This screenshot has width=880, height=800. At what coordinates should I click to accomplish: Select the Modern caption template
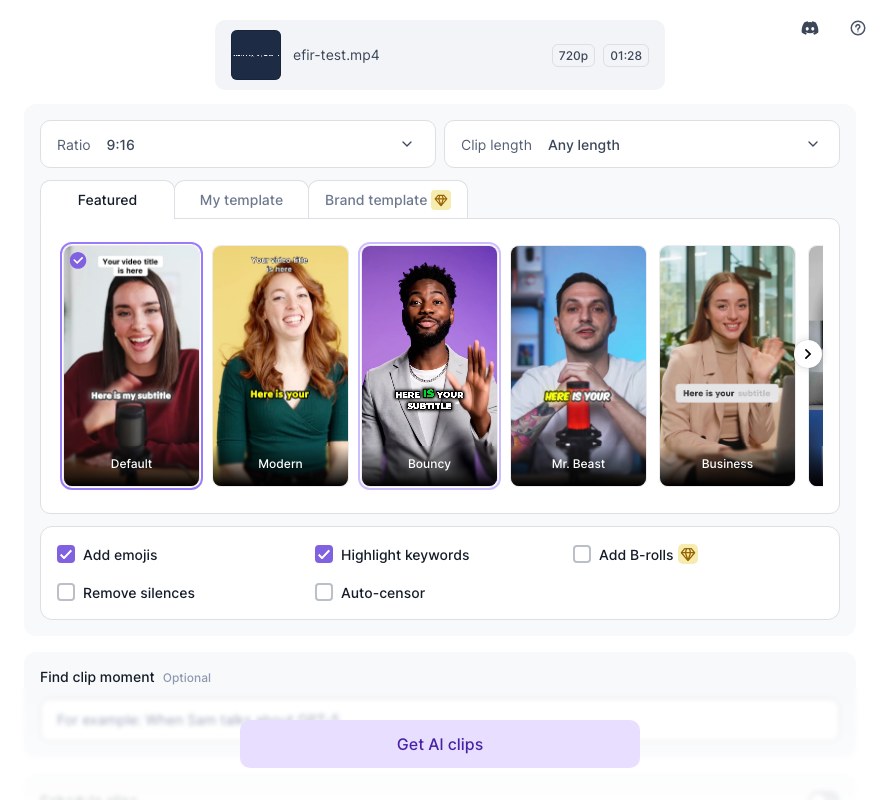pyautogui.click(x=280, y=365)
